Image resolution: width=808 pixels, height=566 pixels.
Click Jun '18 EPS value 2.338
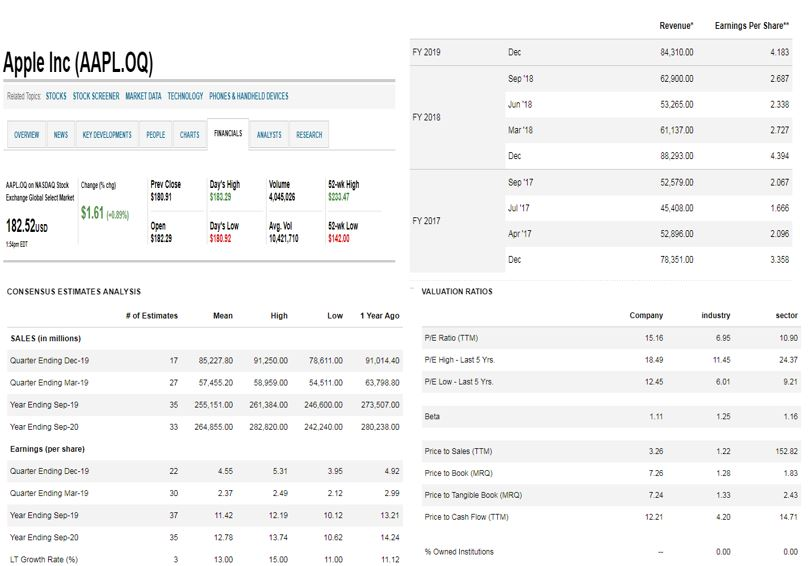tap(779, 104)
